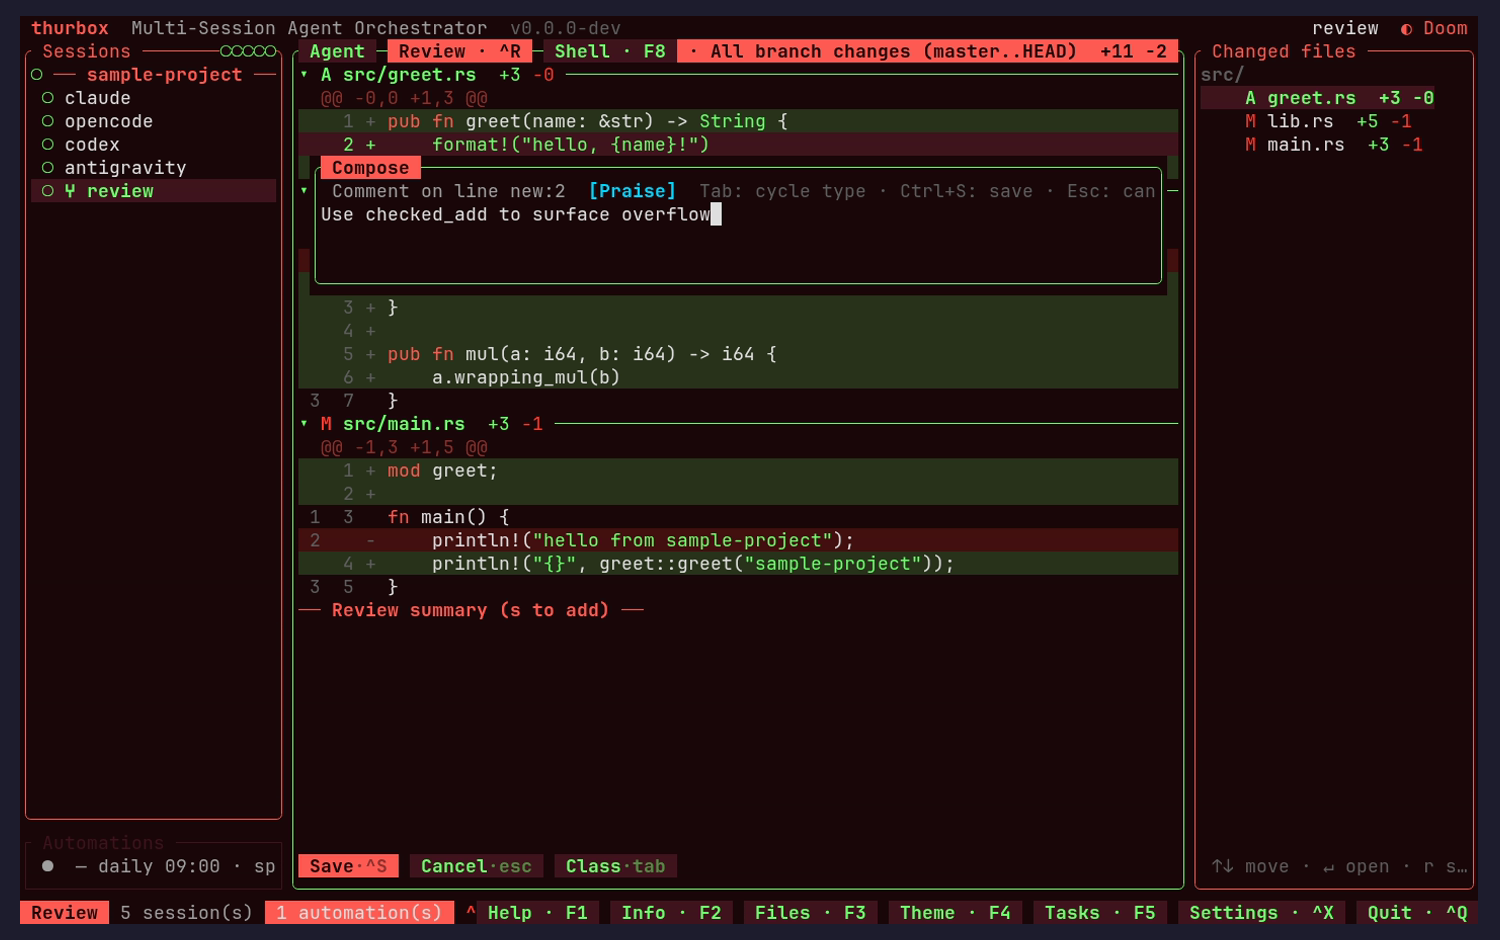The image size is (1500, 940).
Task: Click the status circle beside codex session
Action: [47, 144]
